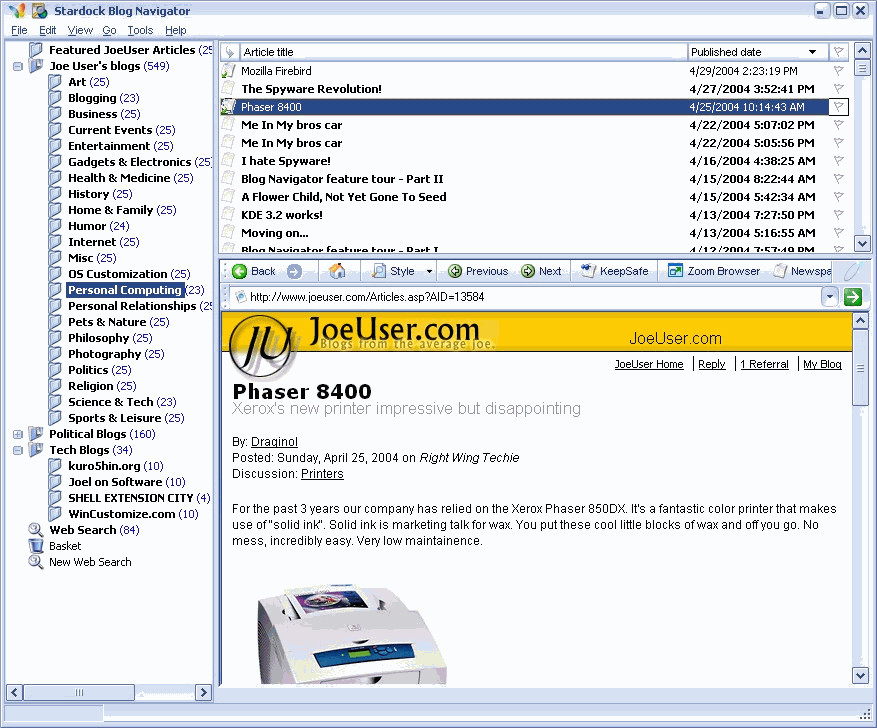This screenshot has height=728, width=877.
Task: Toggle flag on Moving on... row
Action: (x=838, y=233)
